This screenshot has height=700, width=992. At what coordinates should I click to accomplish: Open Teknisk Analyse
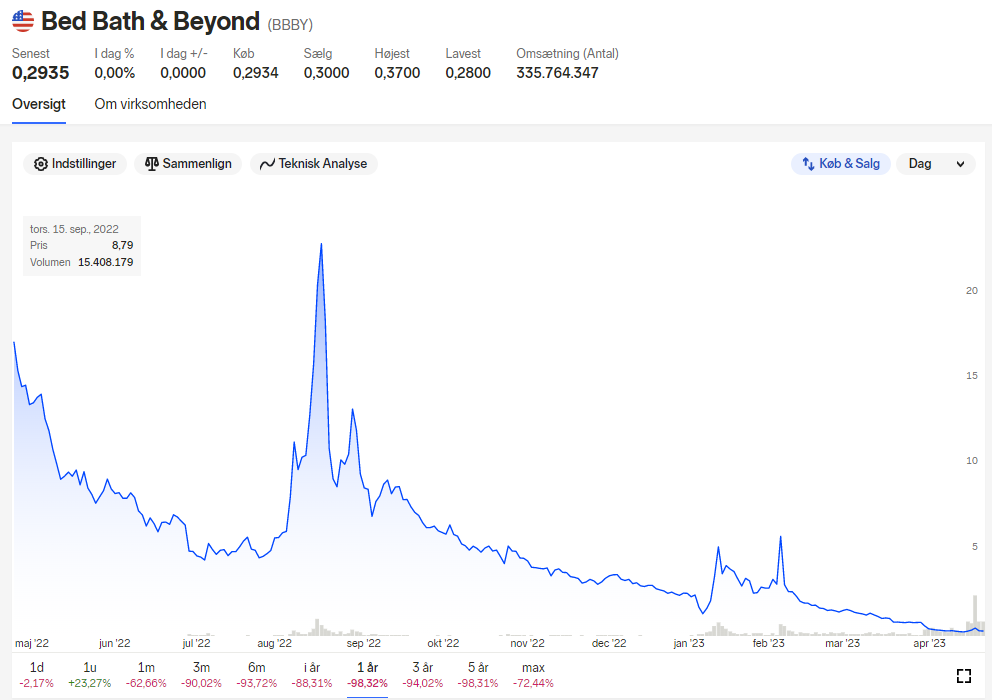point(314,164)
